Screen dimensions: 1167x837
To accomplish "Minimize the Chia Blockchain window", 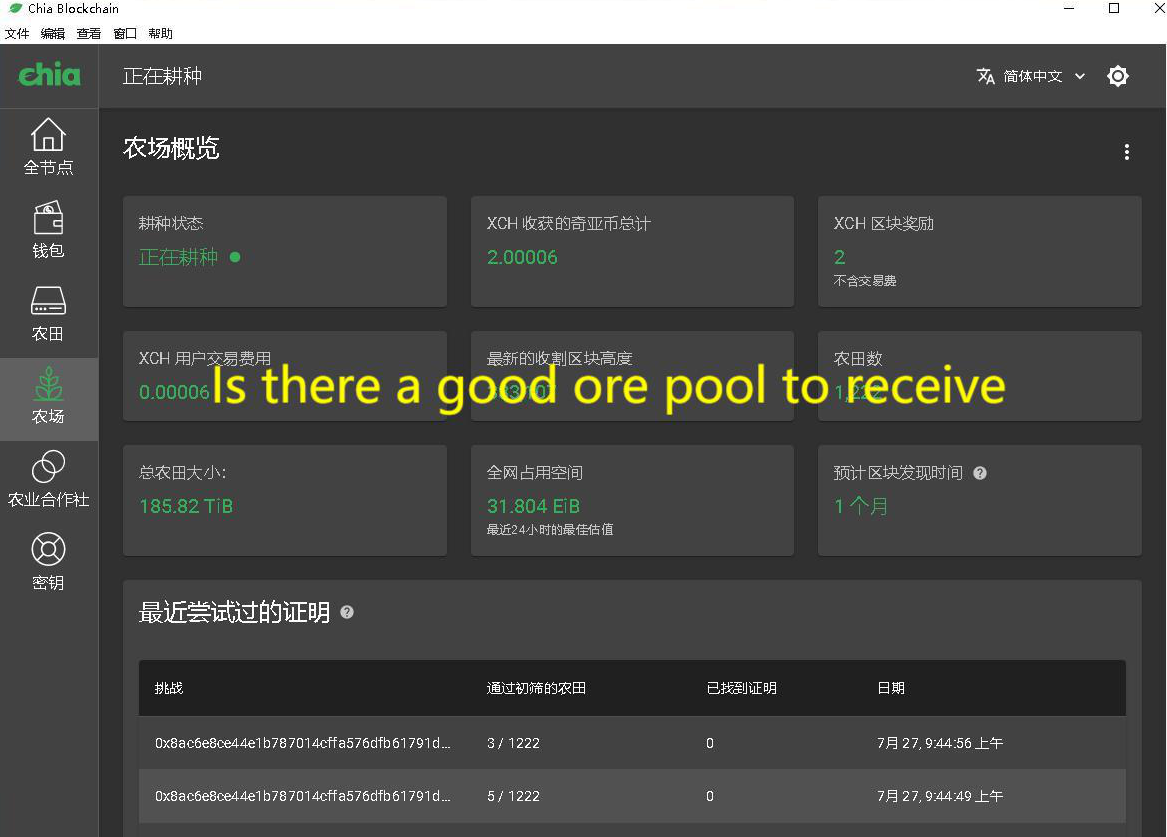I will coord(1069,8).
